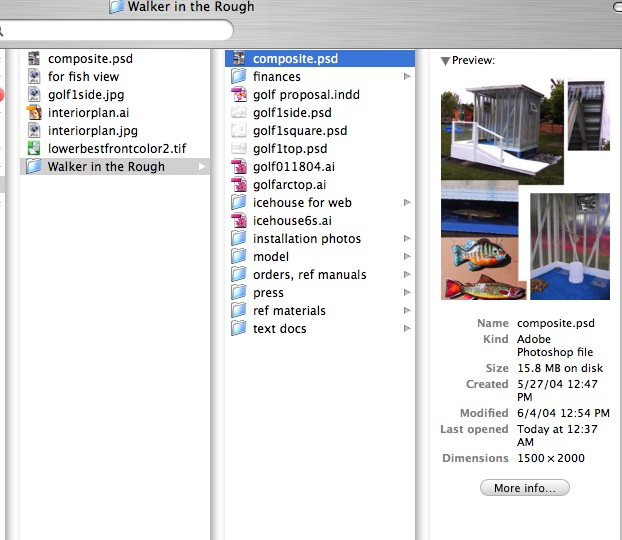Collapse the Preview disclosure triangle

point(445,61)
